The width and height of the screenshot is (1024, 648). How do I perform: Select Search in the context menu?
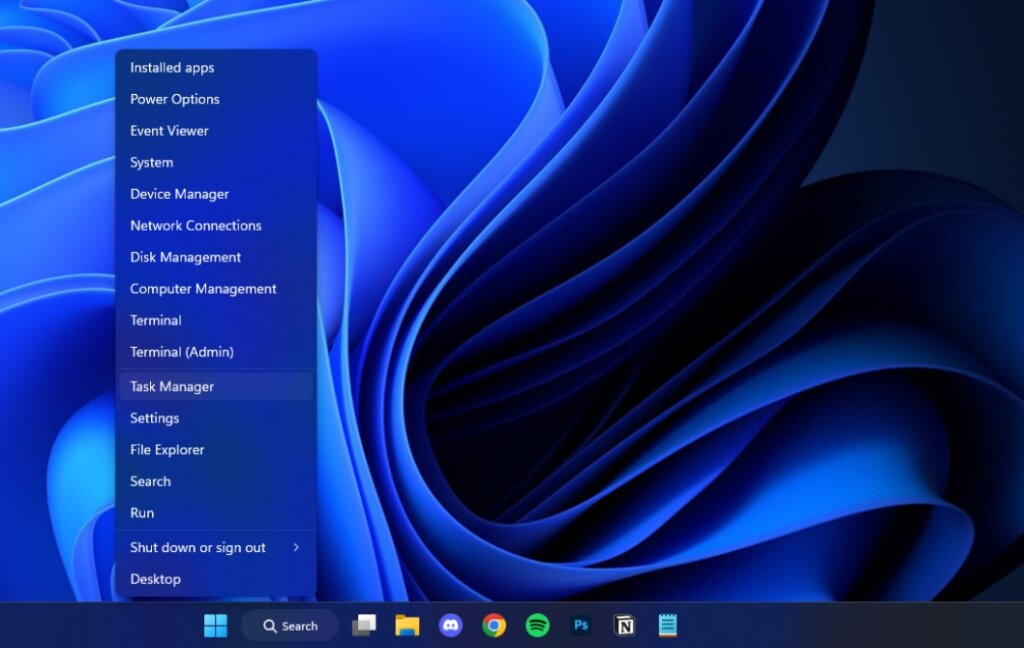click(216, 481)
